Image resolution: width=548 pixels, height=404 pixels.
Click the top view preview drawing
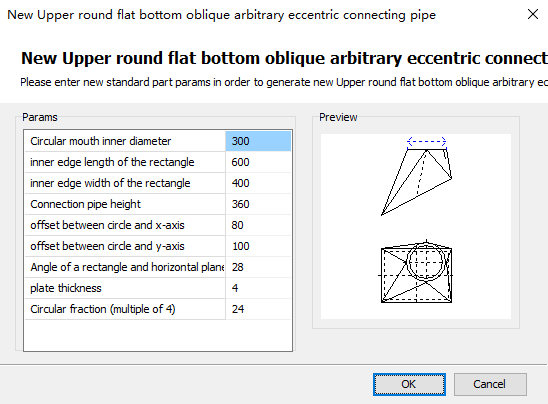pyautogui.click(x=416, y=272)
